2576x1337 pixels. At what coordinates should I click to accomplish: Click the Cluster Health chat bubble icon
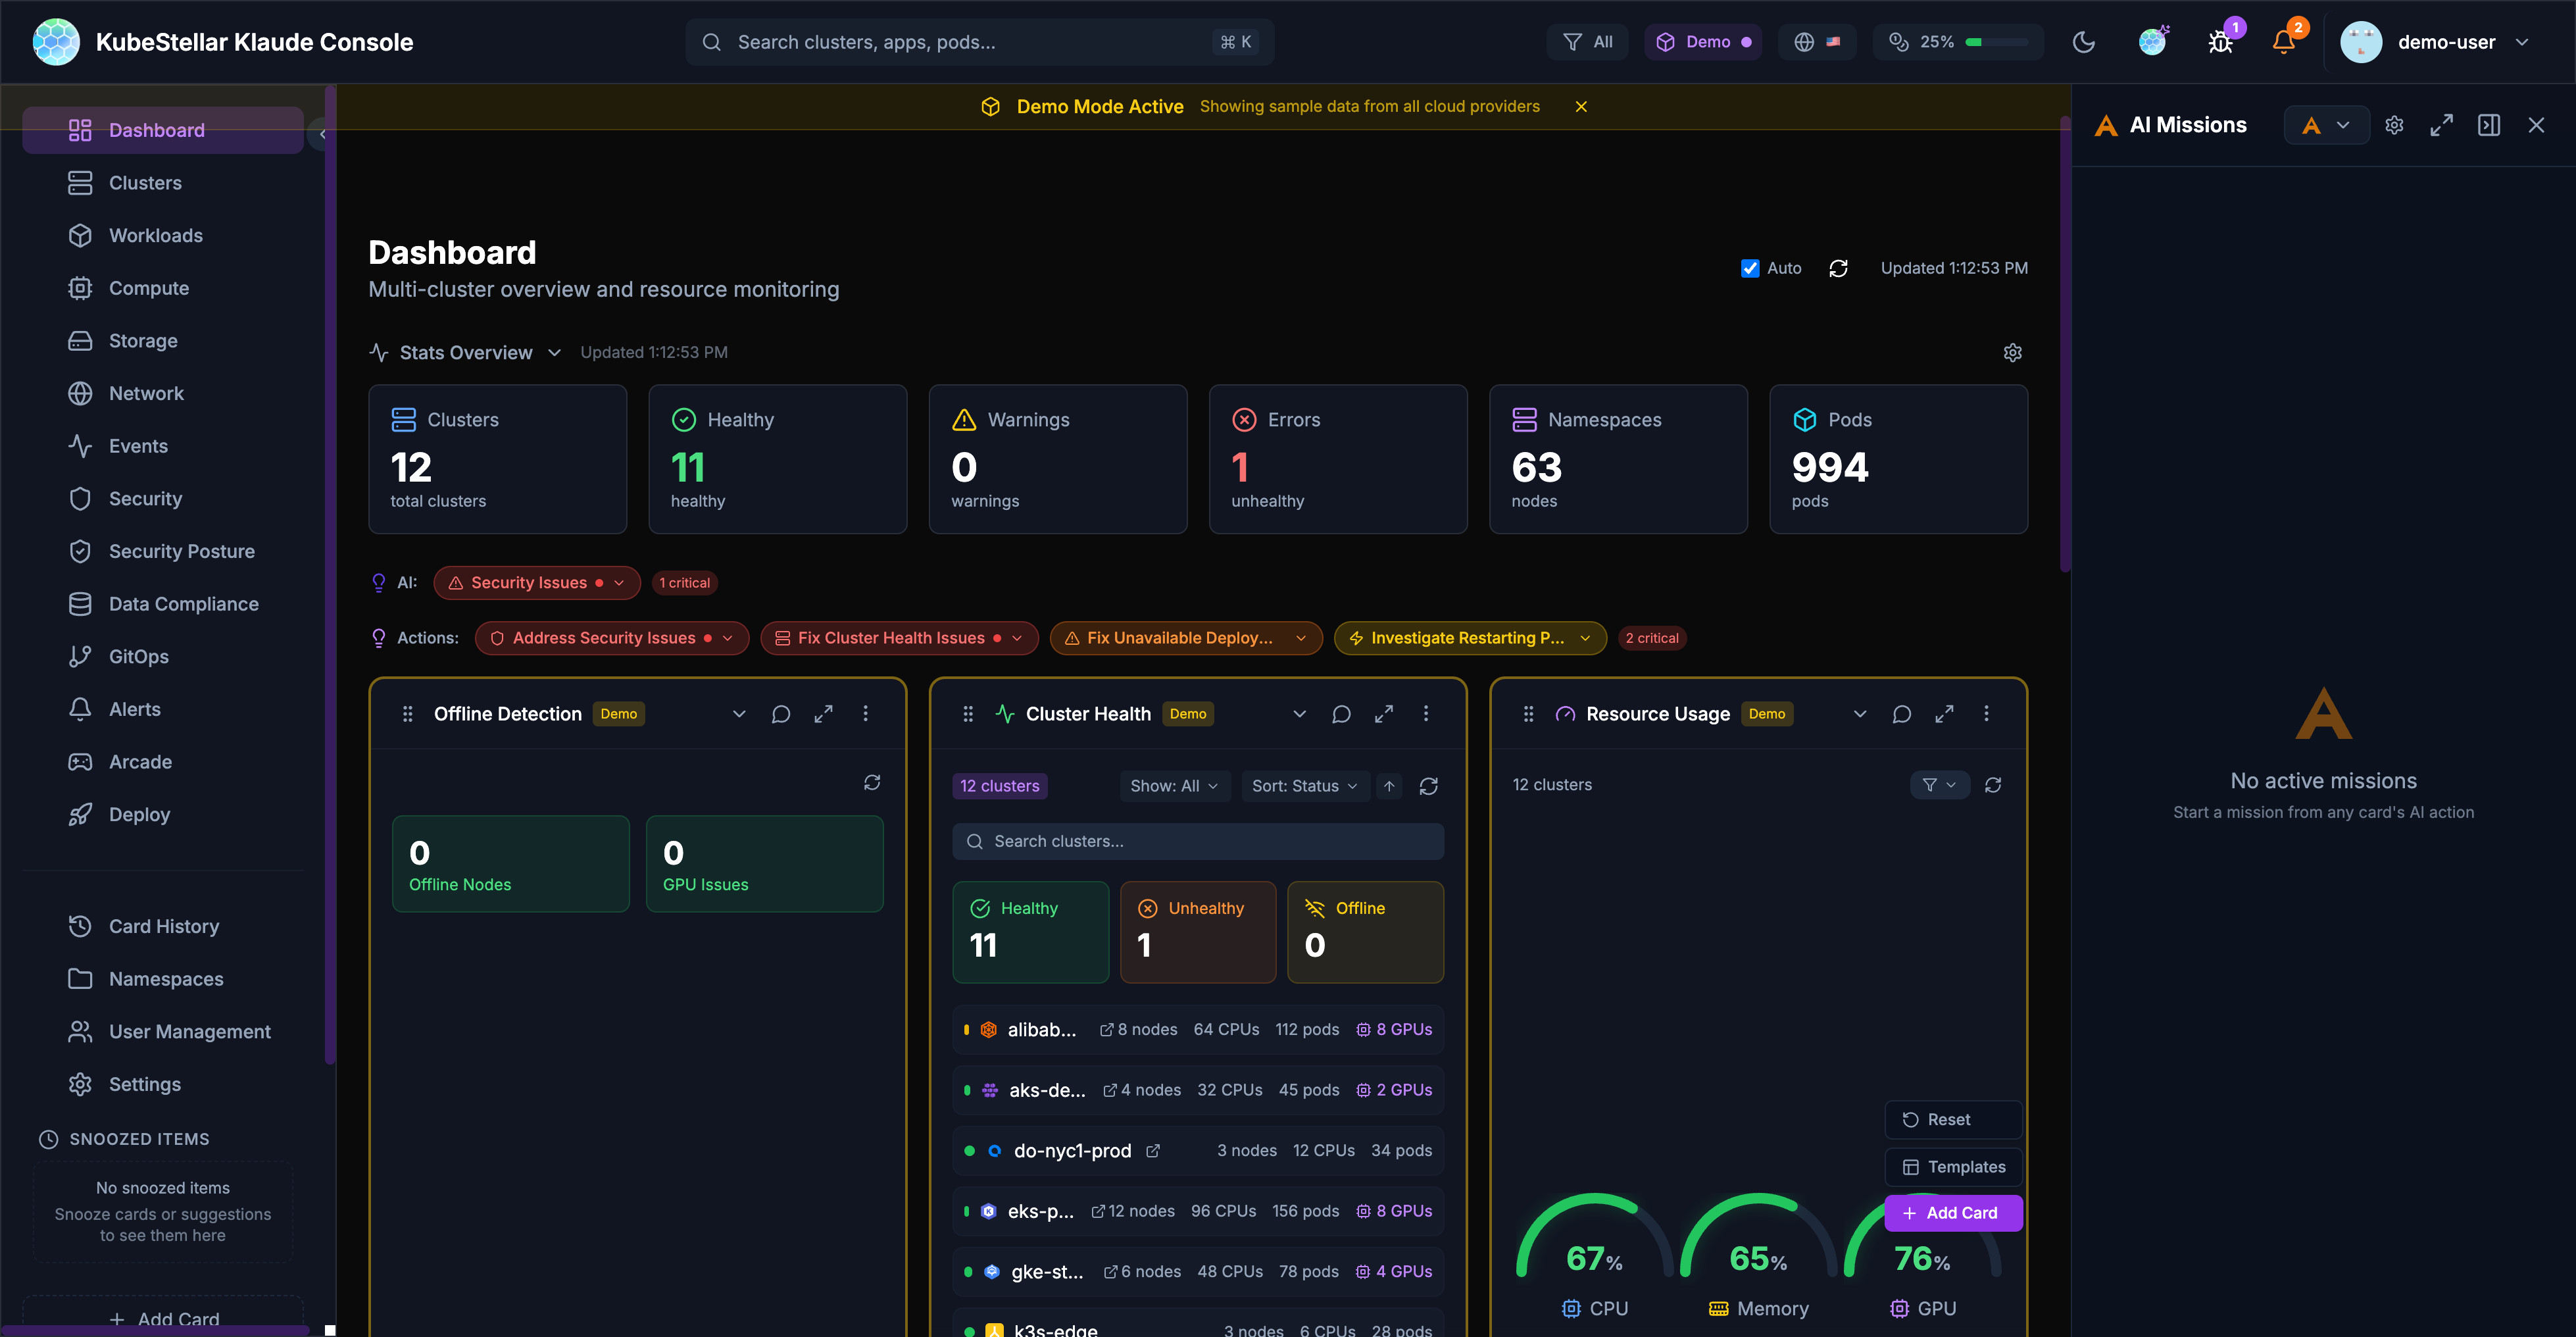pyautogui.click(x=1341, y=714)
